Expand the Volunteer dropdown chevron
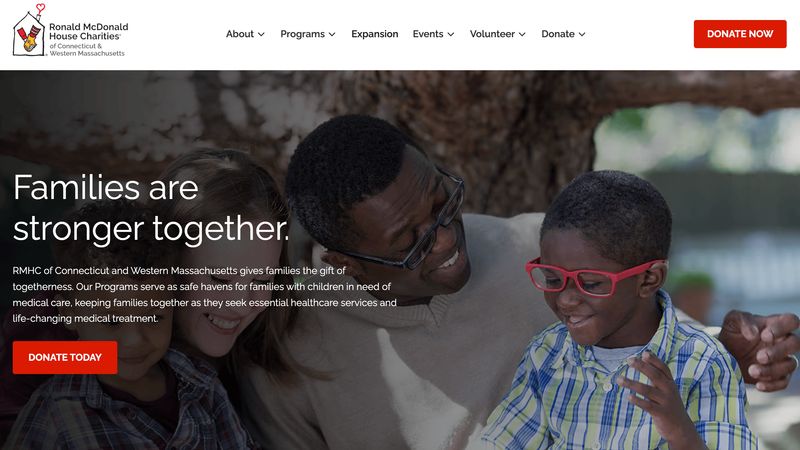Screen dimensions: 800x450 coord(522,34)
